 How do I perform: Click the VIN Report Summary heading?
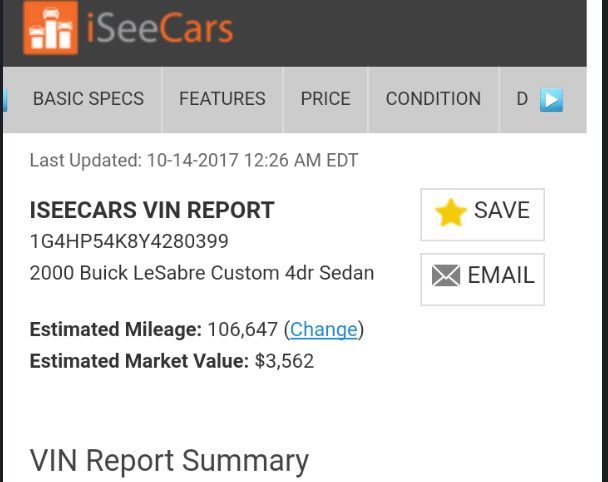point(169,461)
